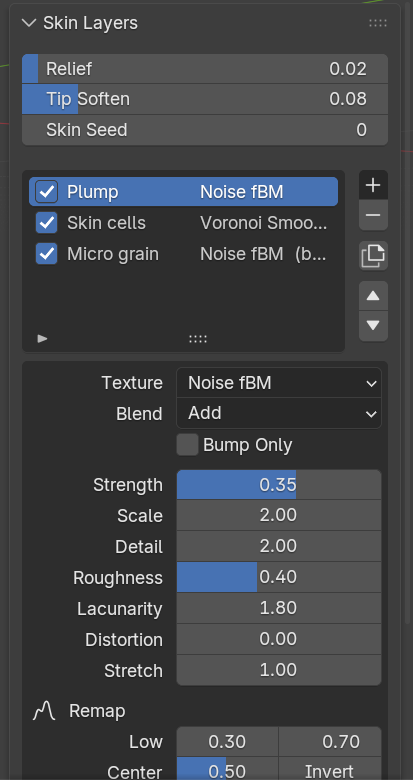Click the Strength slider

point(279,485)
